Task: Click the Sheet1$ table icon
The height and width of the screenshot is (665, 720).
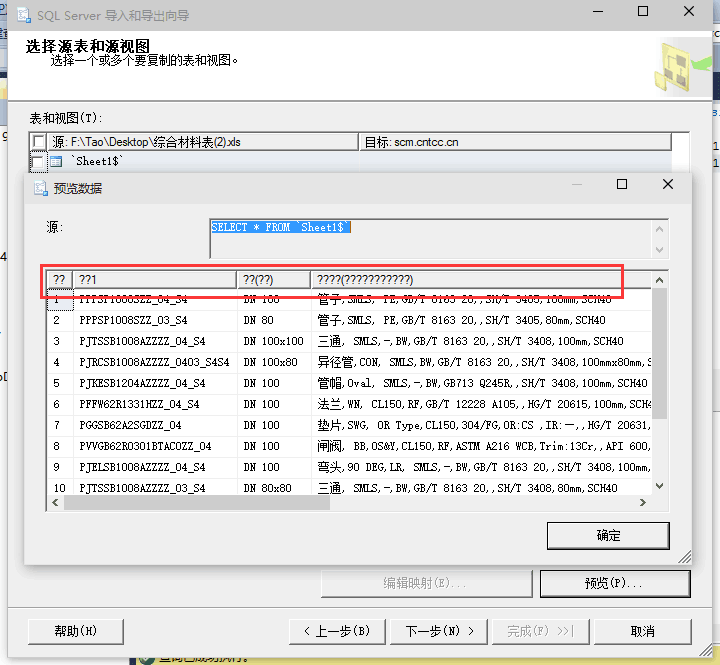Action: coord(56,162)
